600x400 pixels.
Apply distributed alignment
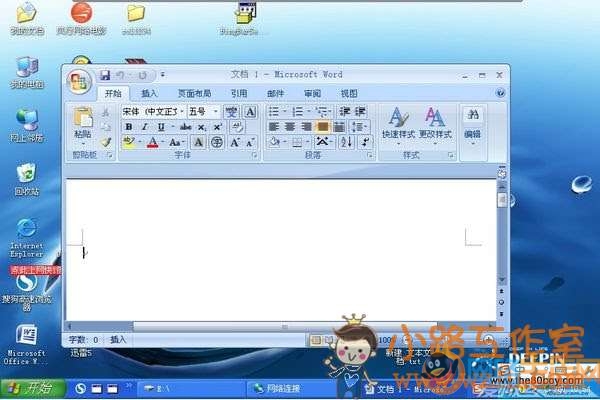pos(339,127)
